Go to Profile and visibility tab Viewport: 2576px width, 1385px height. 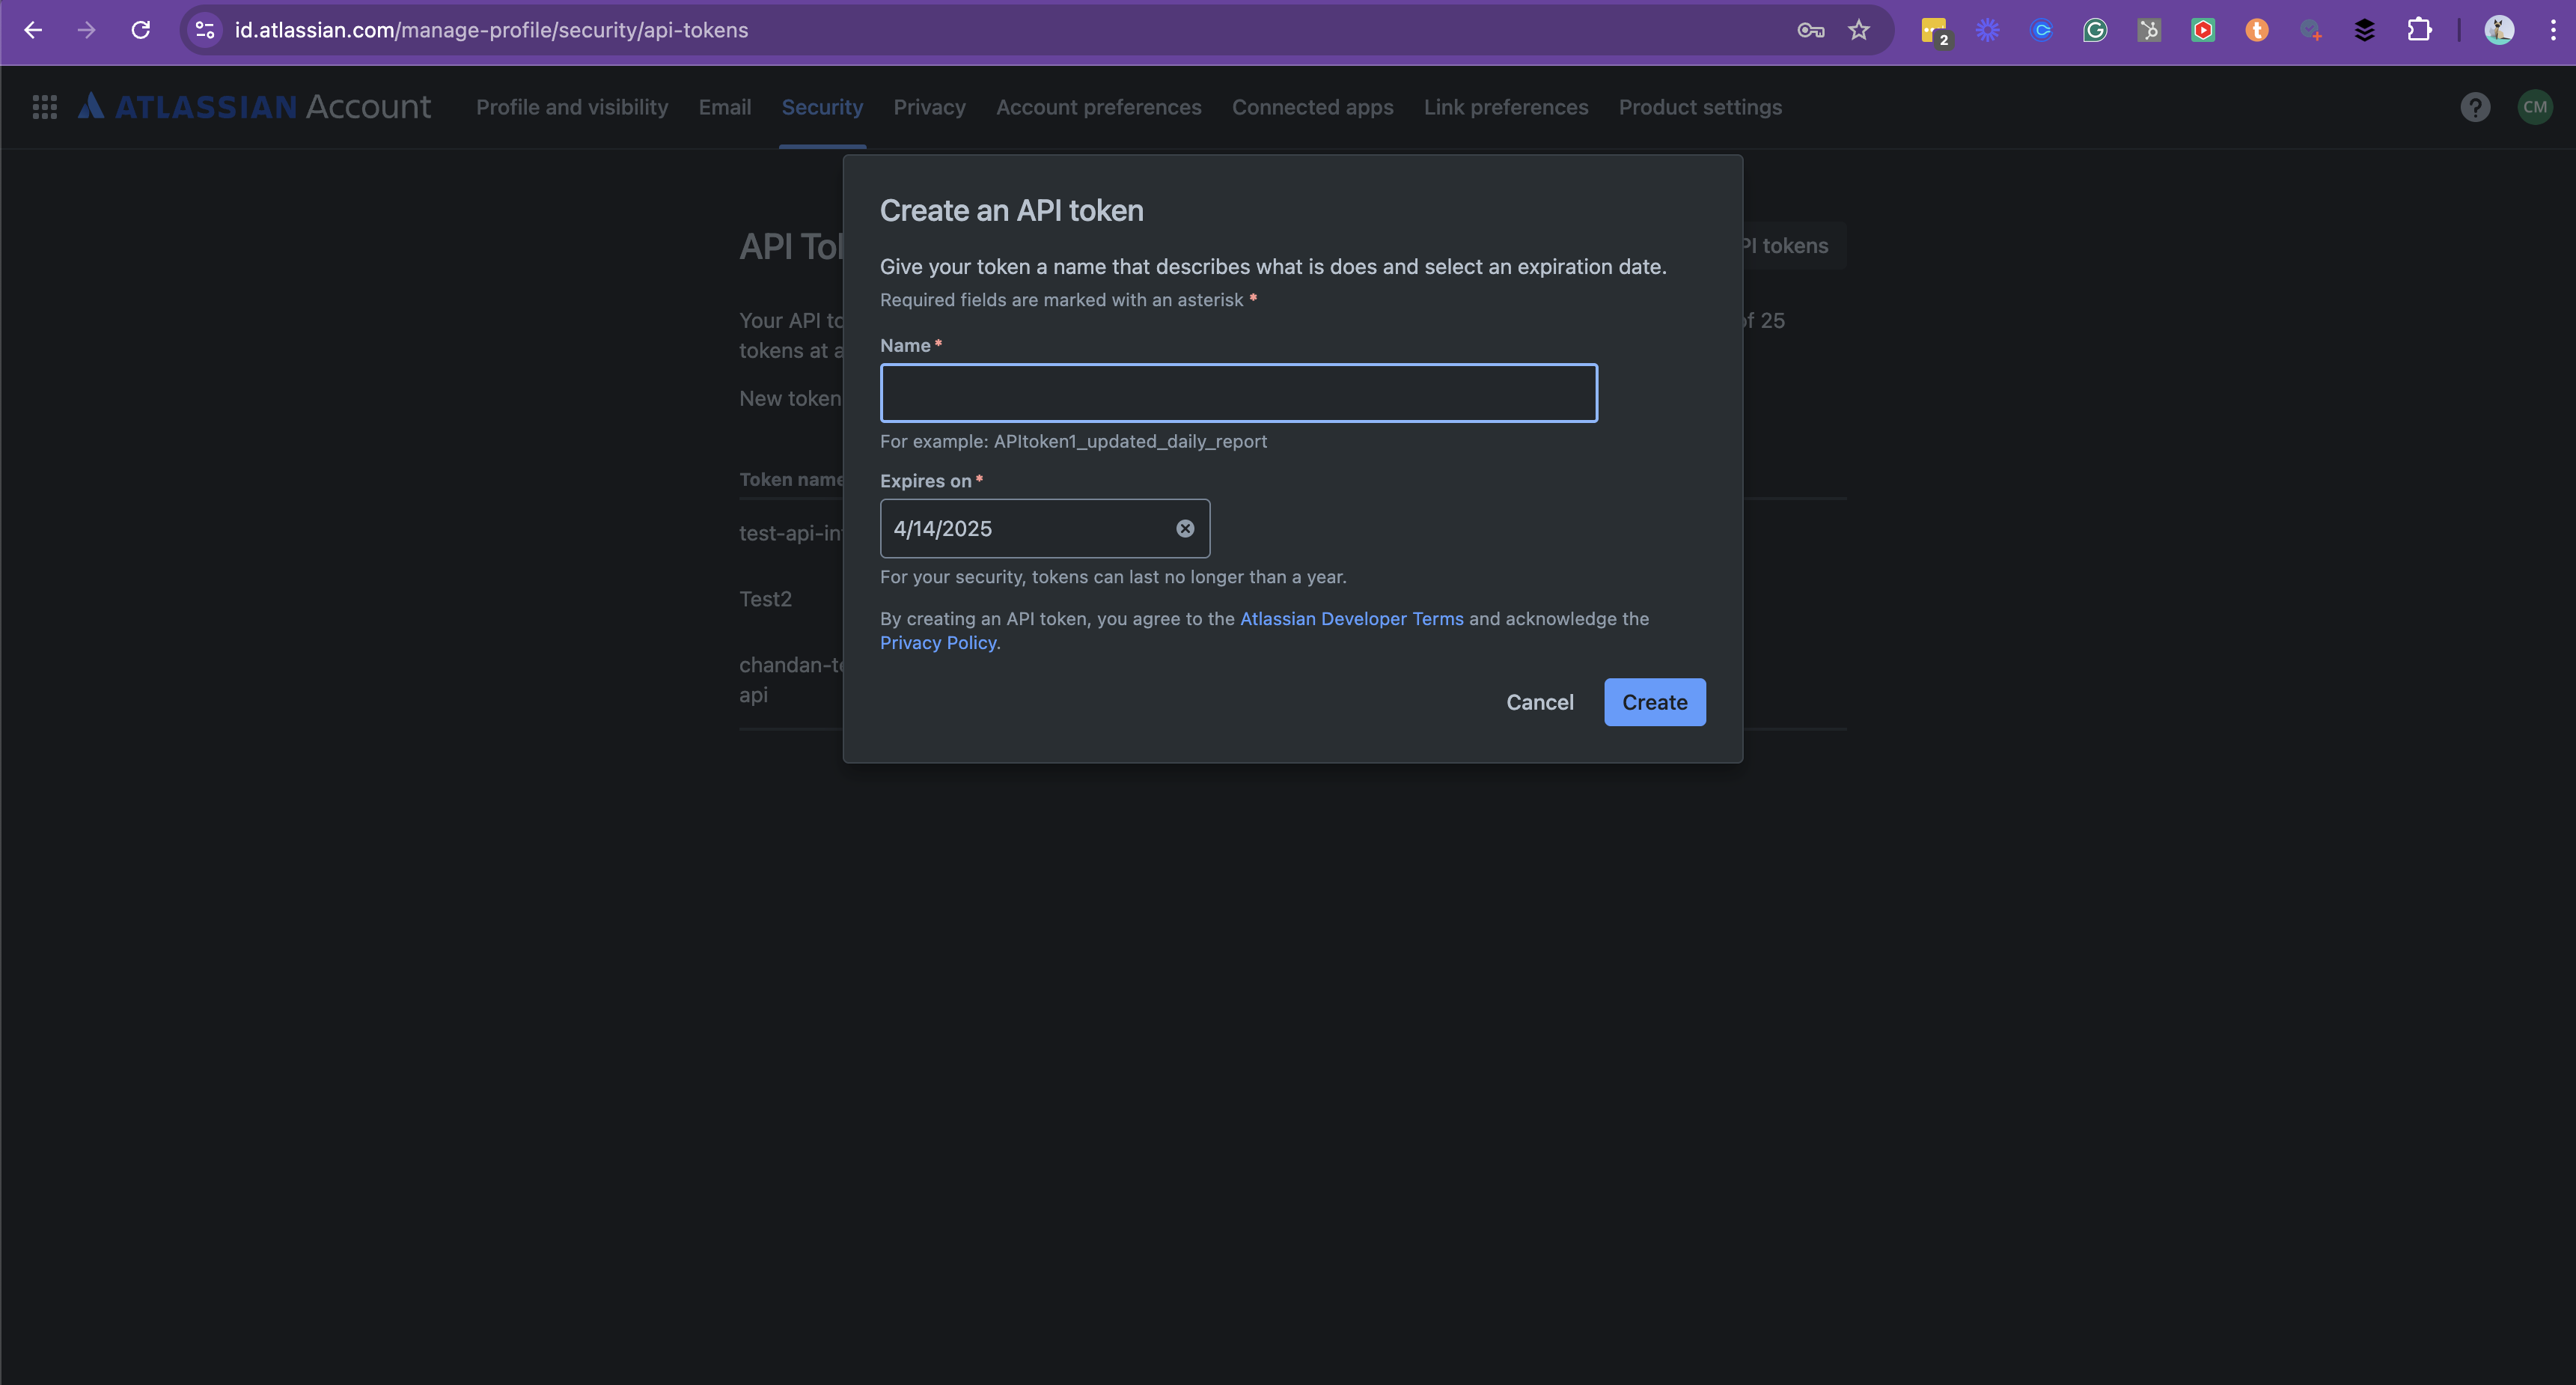571,107
